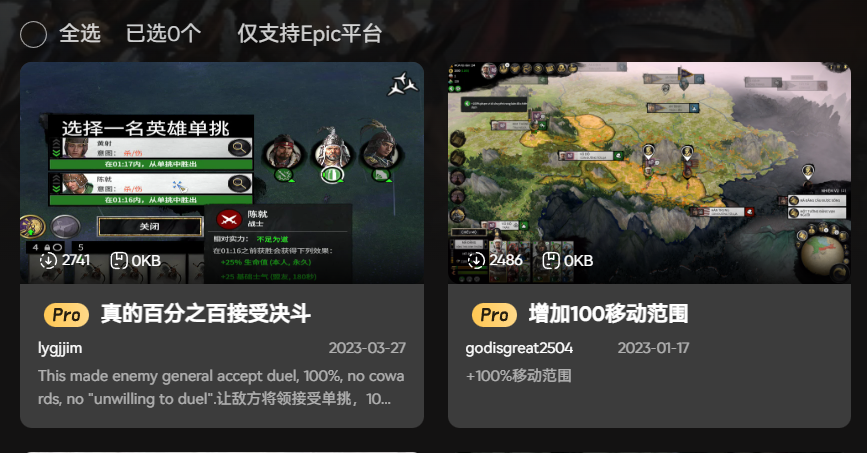The width and height of the screenshot is (867, 453).
Task: Click the 仅支持Epic平台 notice
Action: tap(310, 34)
